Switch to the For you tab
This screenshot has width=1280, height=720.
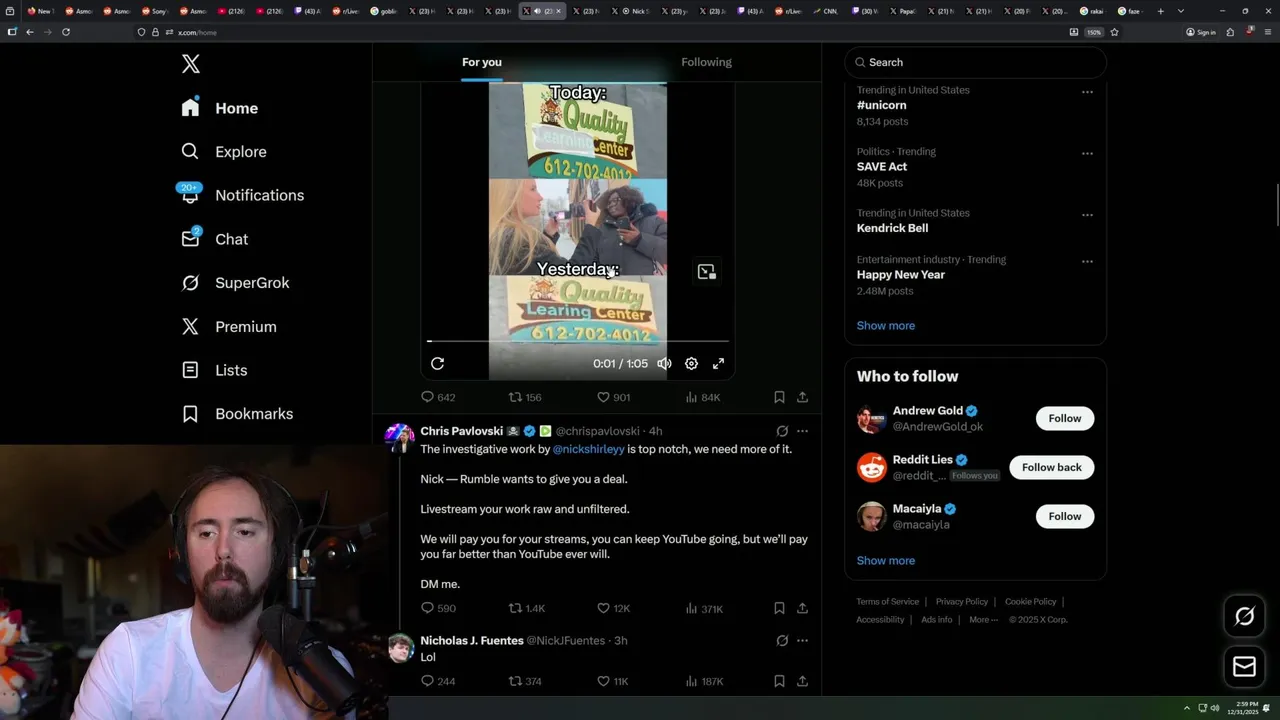click(x=482, y=62)
